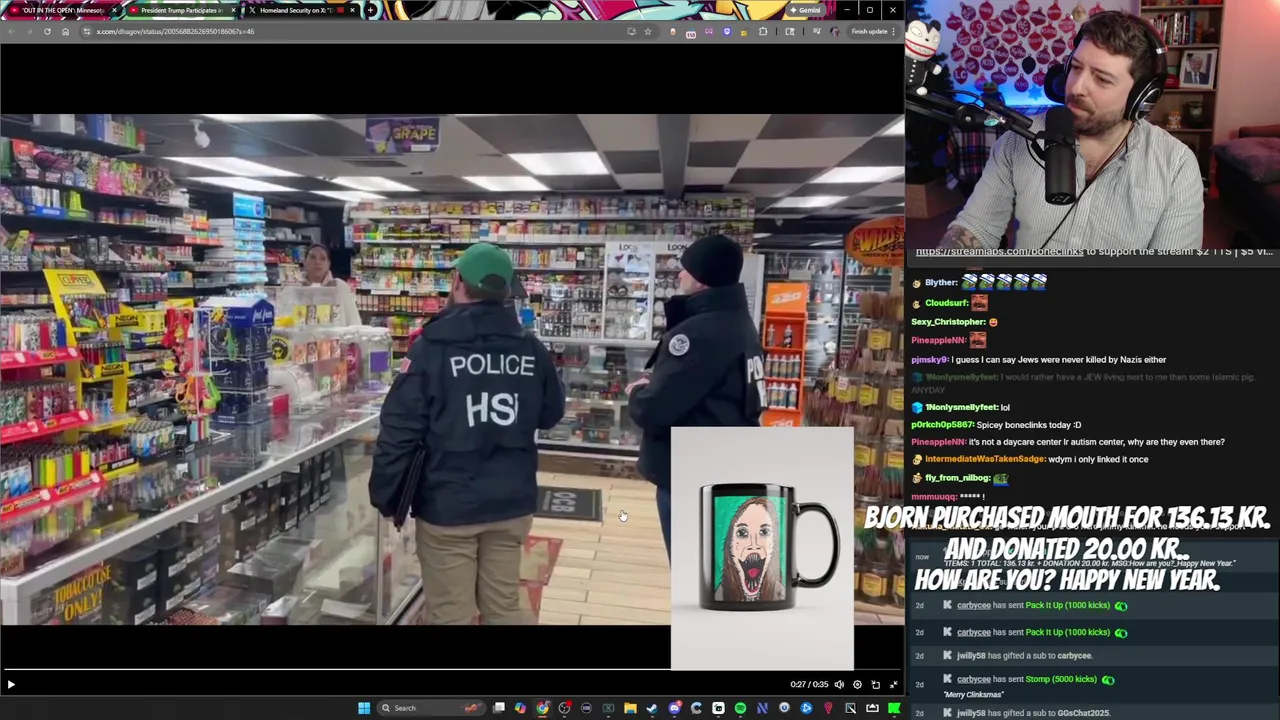Image resolution: width=1280 pixels, height=720 pixels.
Task: Click the picture-in-picture icon in player controls
Action: pos(875,684)
